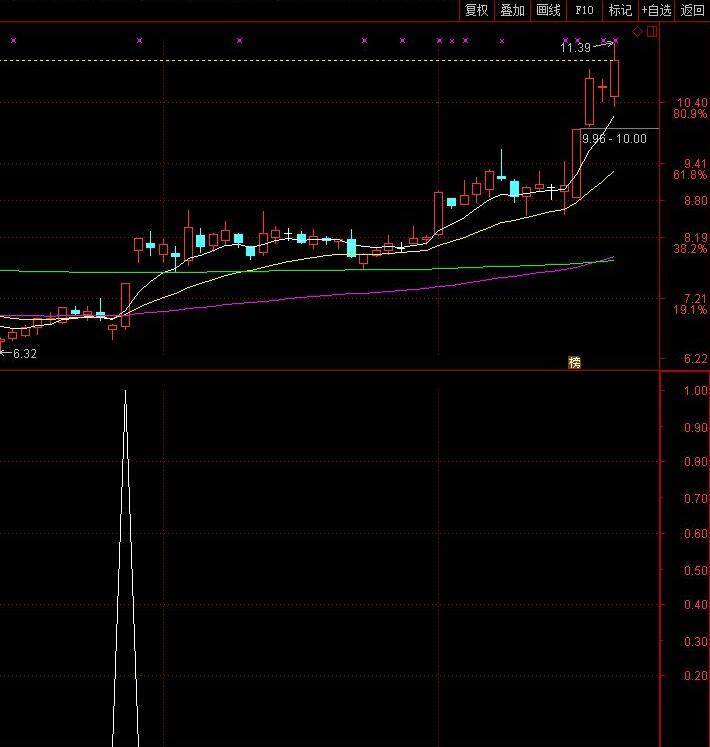Click the leftmost purple info marker
Viewport: 710px width, 747px height.
click(x=13, y=40)
